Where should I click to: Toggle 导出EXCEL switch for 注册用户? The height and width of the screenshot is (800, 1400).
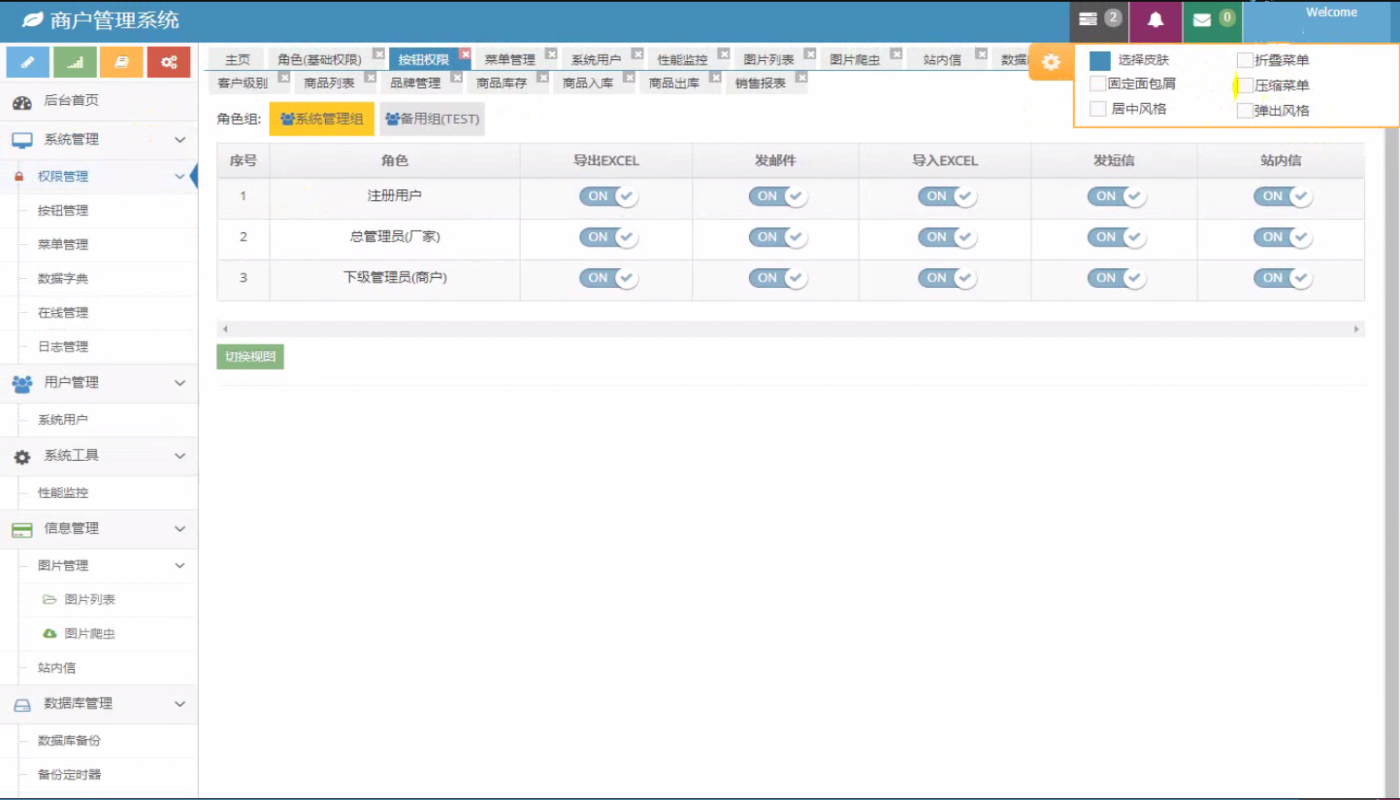tap(609, 197)
